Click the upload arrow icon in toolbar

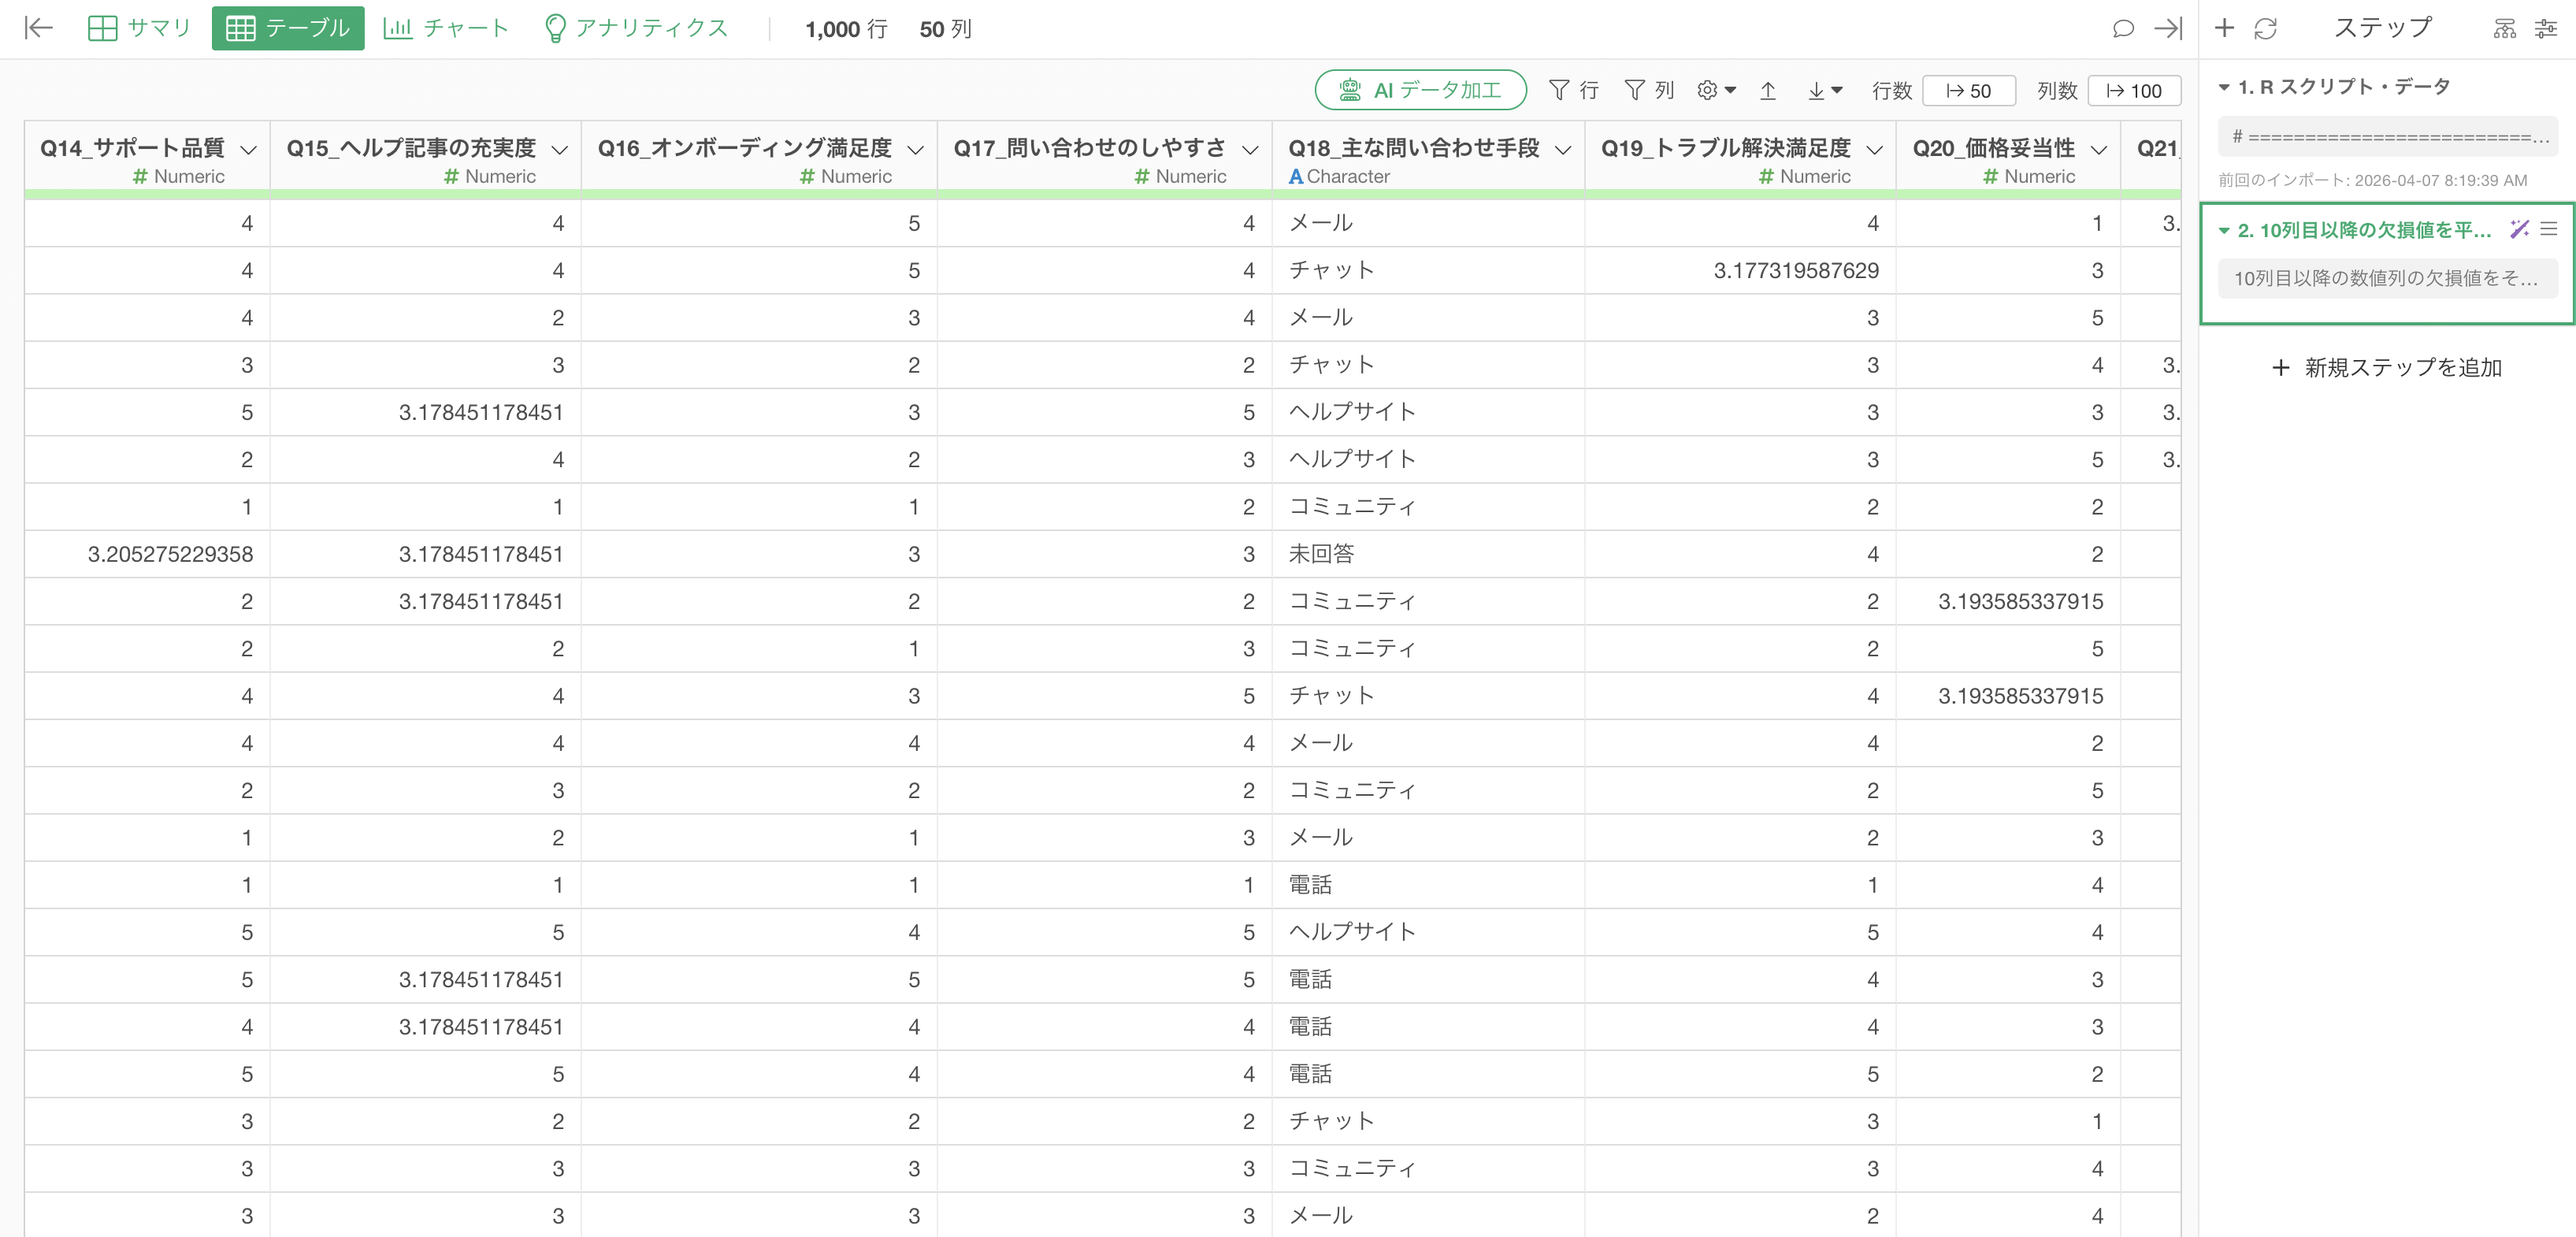click(1767, 91)
